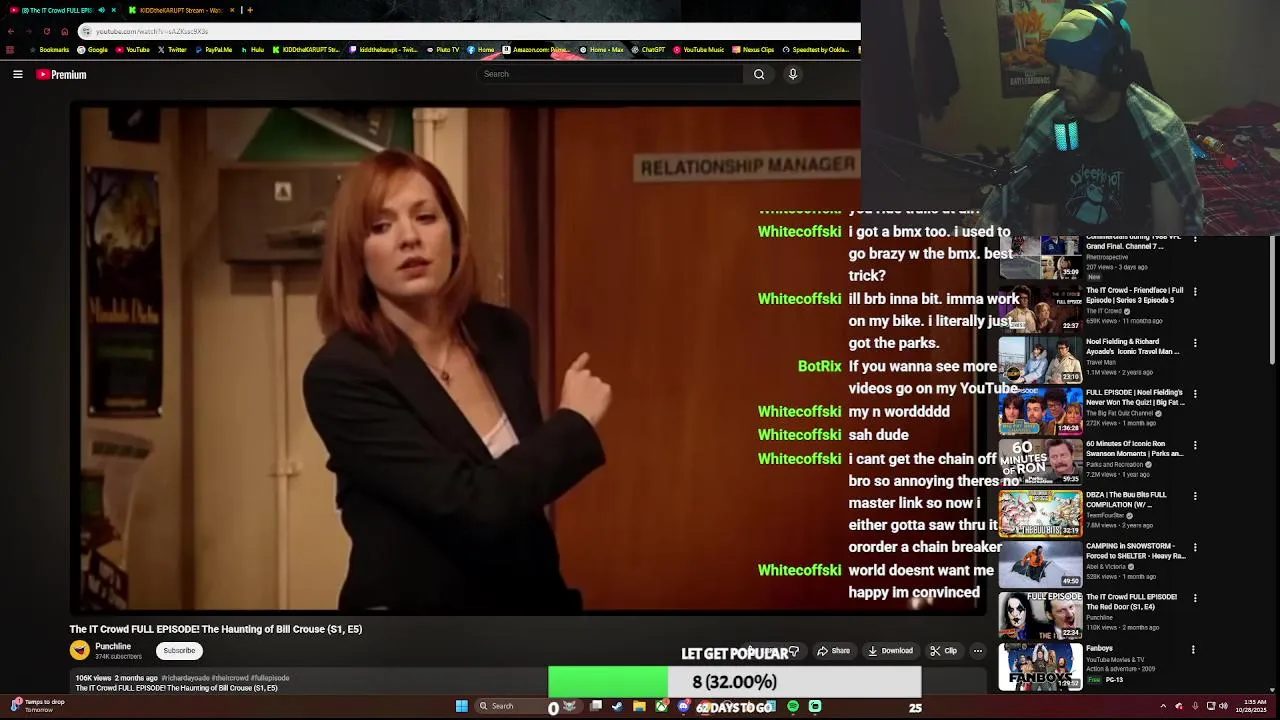Image resolution: width=1280 pixels, height=720 pixels.
Task: Open options for the Ron Swanson Moments video
Action: (1194, 445)
